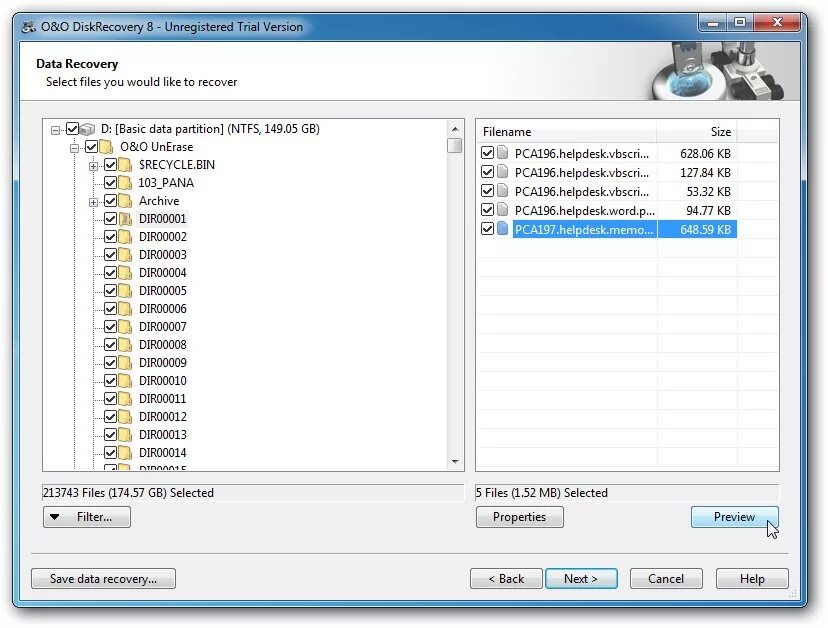The image size is (828, 628).
Task: Toggle the DIR00009 checkbox
Action: pos(110,362)
